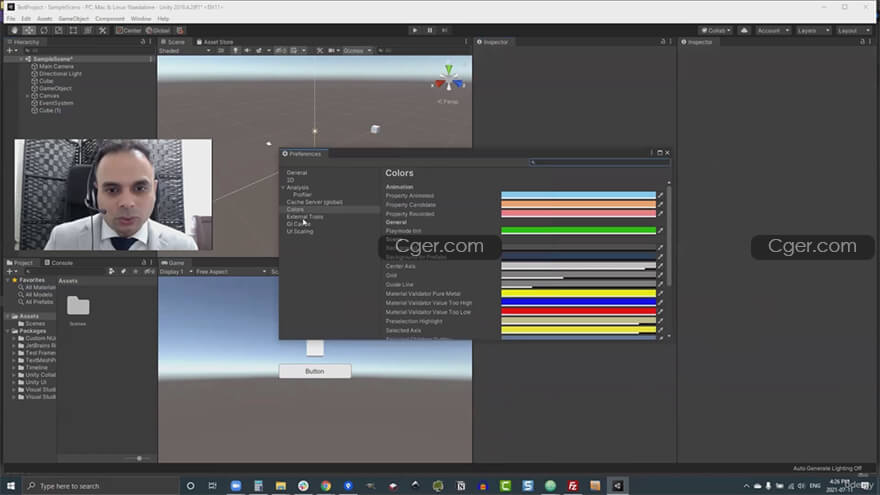The width and height of the screenshot is (880, 495).
Task: Toggle grid snapping icon in toolbar
Action: [x=180, y=30]
